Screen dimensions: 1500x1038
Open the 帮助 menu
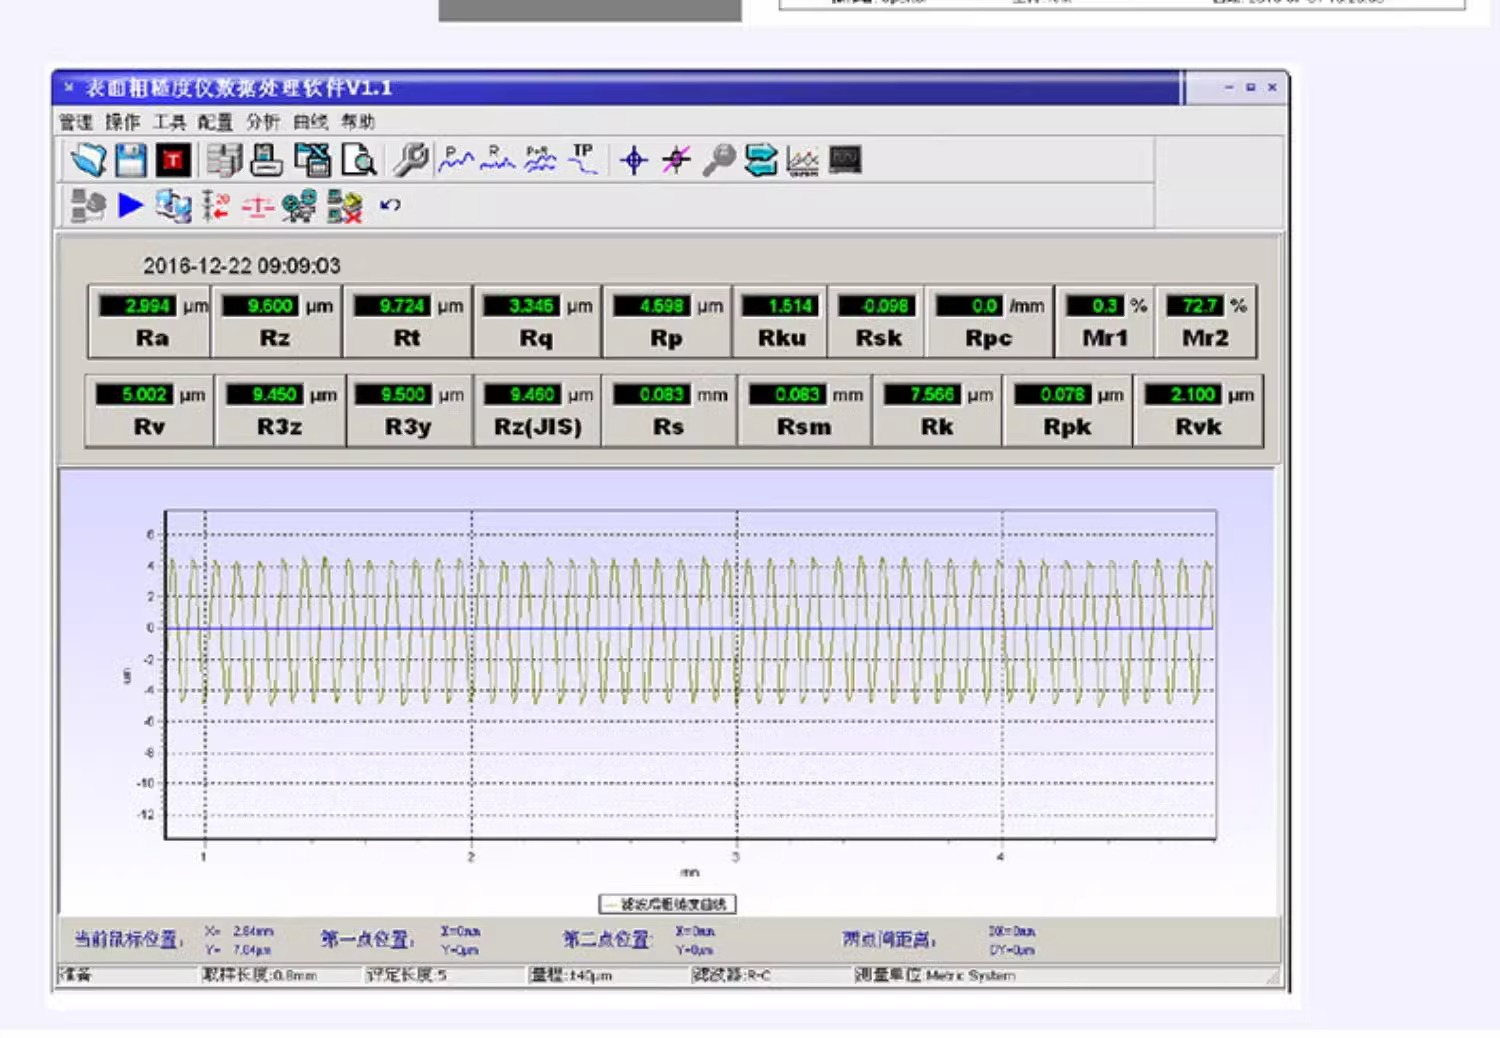[358, 122]
